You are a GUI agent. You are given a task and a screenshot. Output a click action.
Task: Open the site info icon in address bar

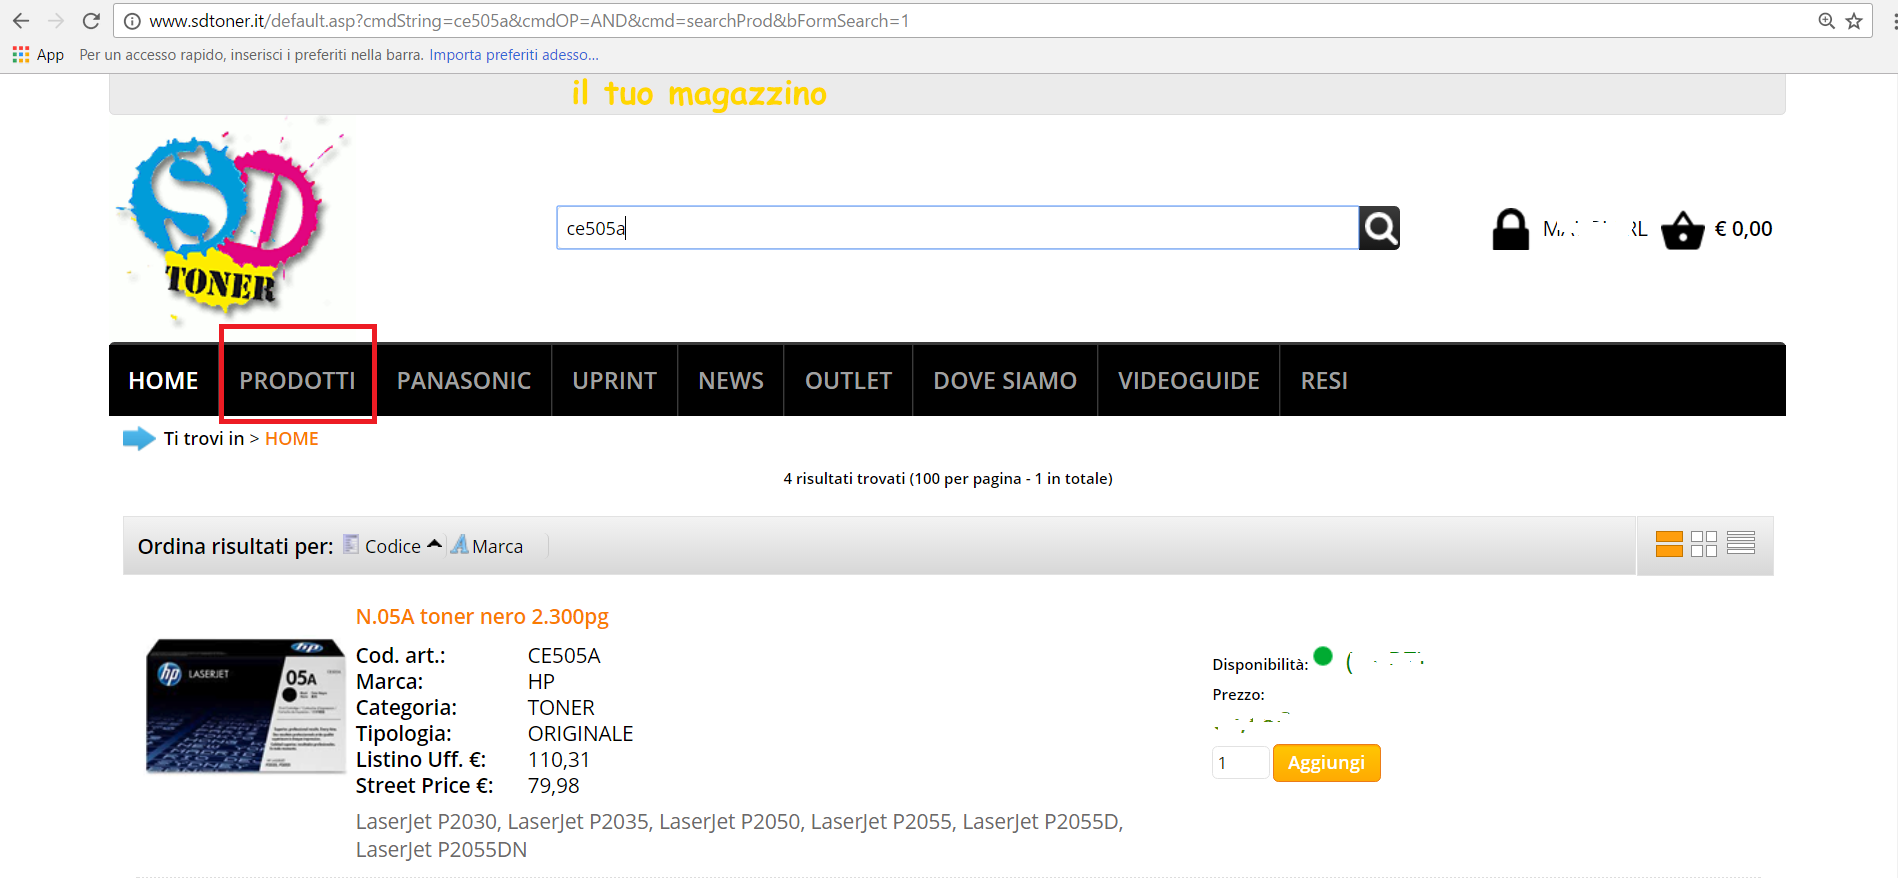tap(132, 21)
